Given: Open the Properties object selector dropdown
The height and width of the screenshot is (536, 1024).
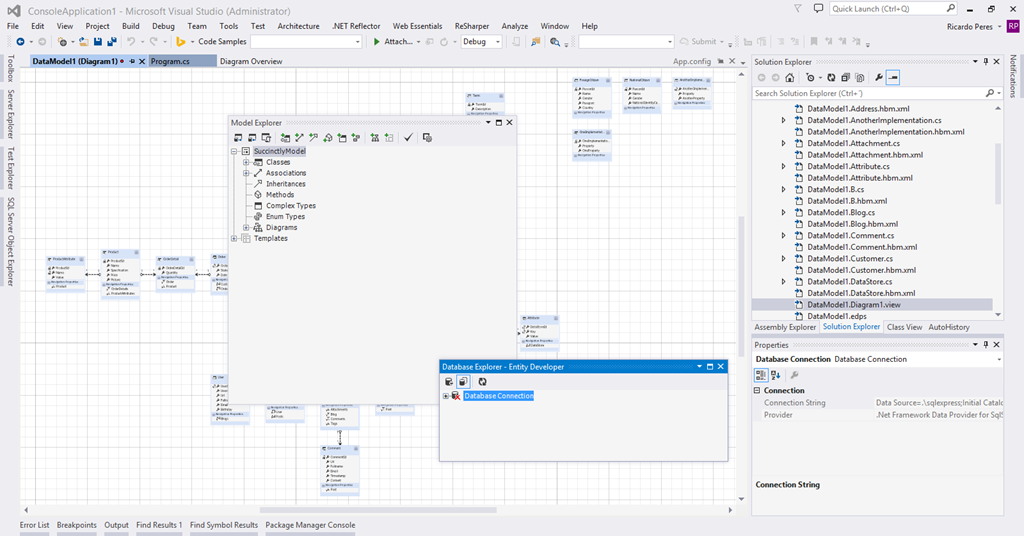Looking at the screenshot, I should (x=999, y=360).
